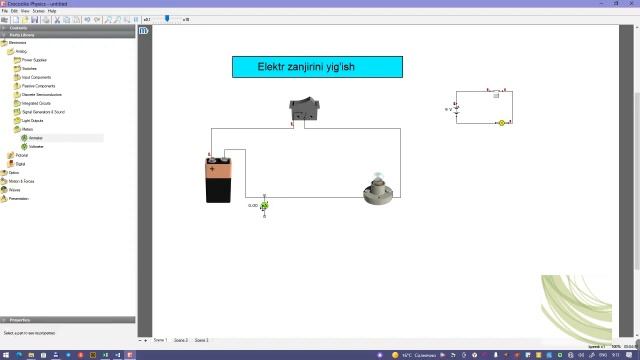Open the Integrated Circuits folder
Image resolution: width=640 pixels, height=360 pixels.
coord(33,103)
